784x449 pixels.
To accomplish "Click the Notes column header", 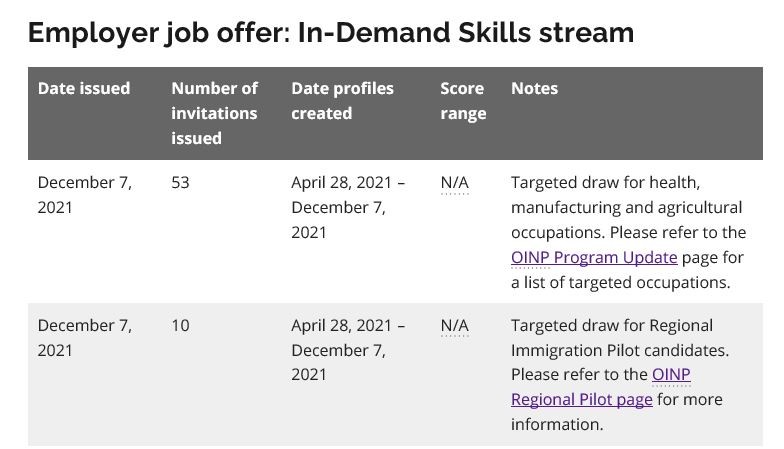I will pos(534,88).
